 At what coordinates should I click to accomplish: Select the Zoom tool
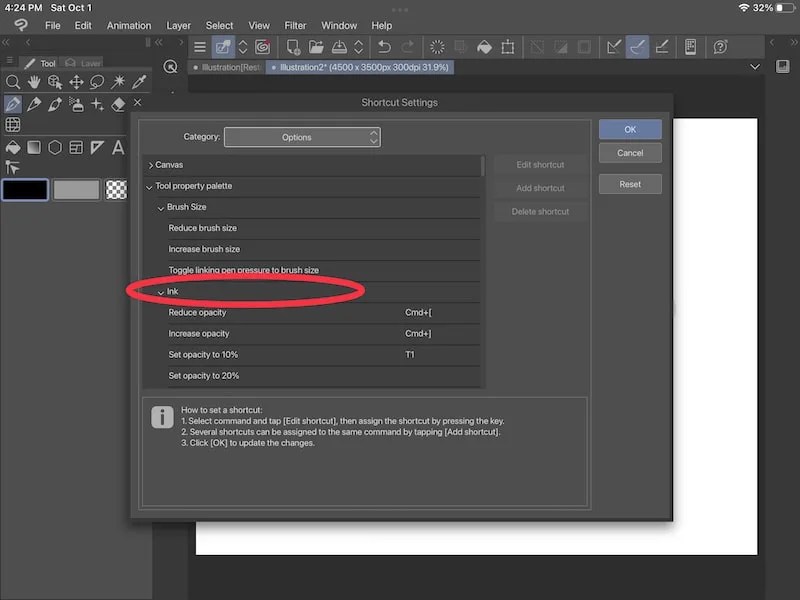(x=13, y=82)
